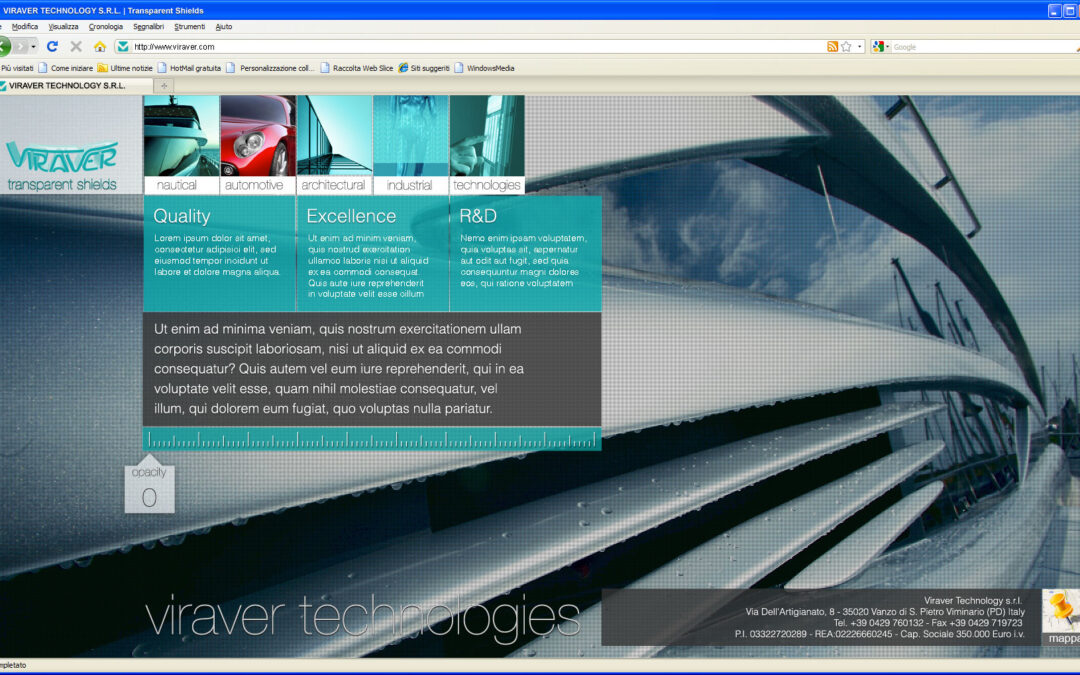The image size is (1080, 675).
Task: Open the automotive red car thumbnail
Action: click(258, 136)
